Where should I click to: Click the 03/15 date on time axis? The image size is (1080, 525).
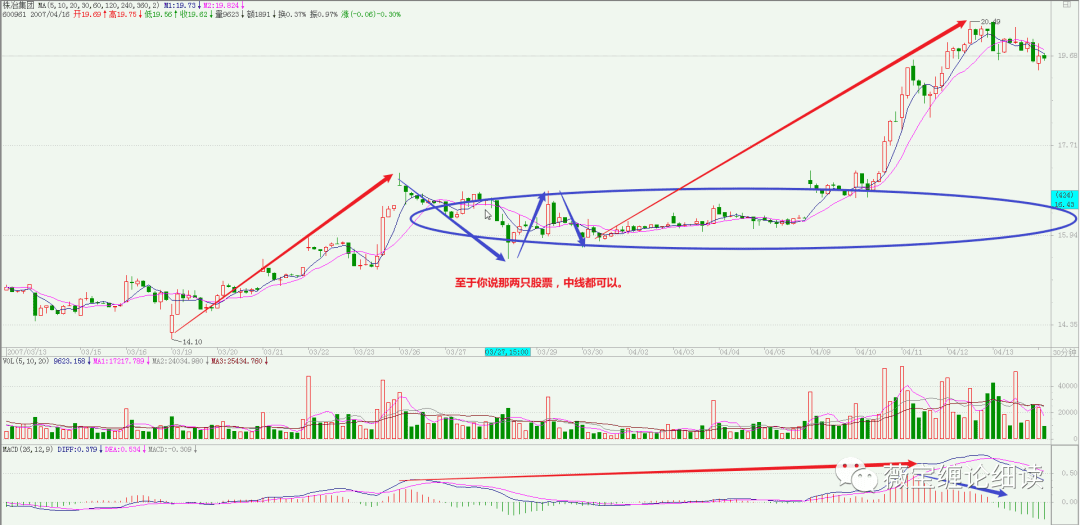[x=91, y=351]
